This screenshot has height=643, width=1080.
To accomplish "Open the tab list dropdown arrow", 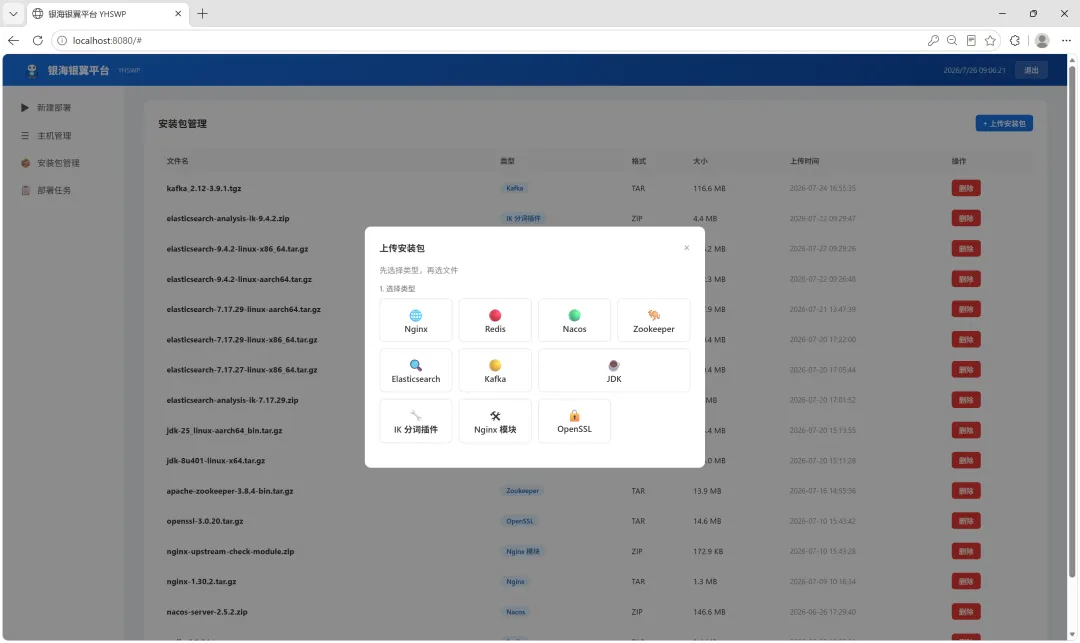I will [13, 14].
